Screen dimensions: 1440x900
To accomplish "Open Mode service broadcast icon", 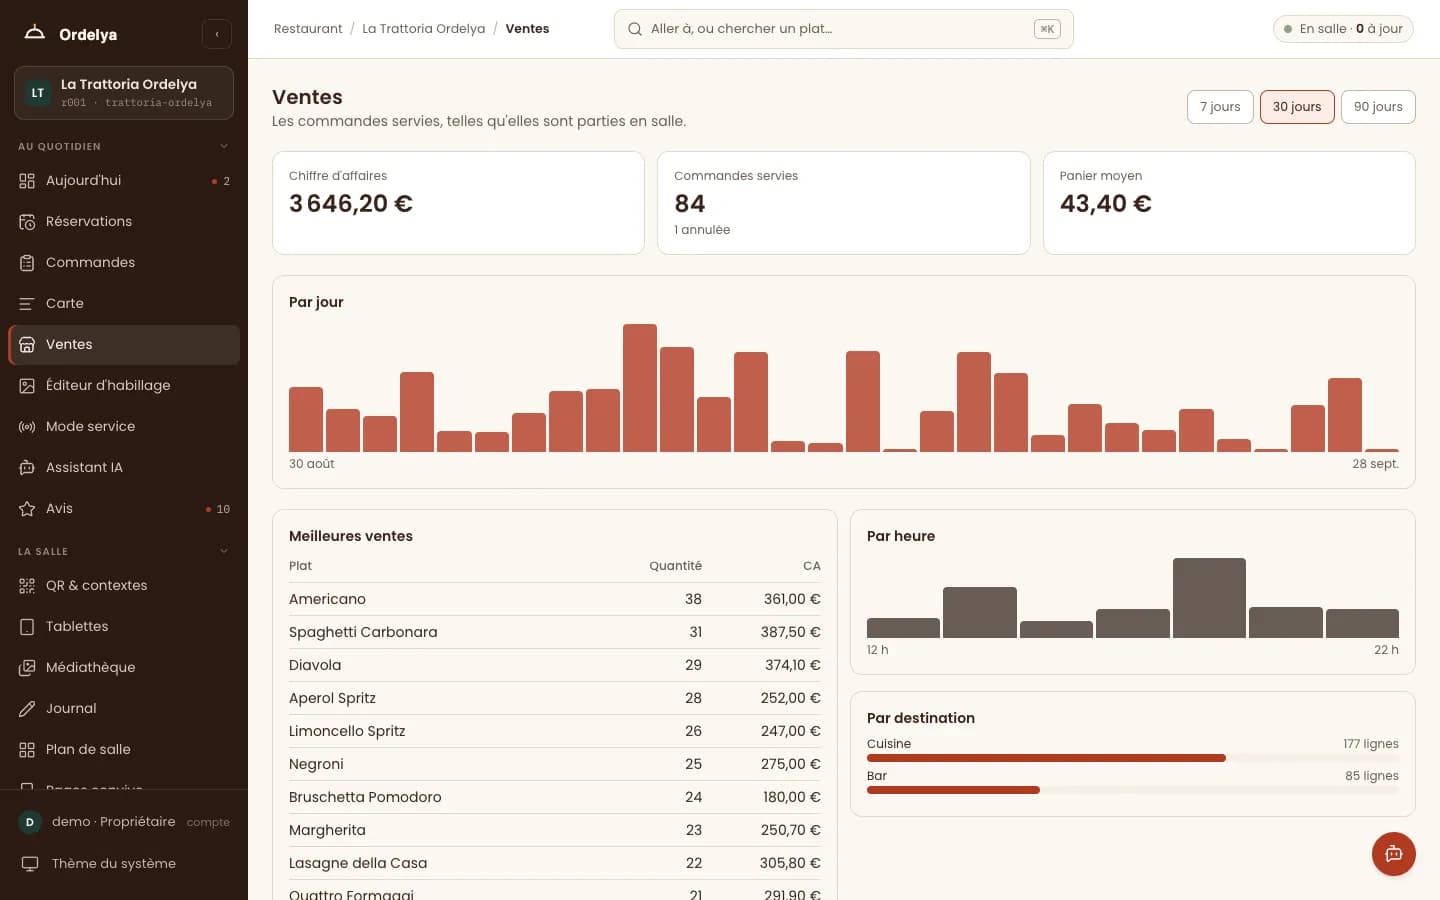I will (x=27, y=427).
